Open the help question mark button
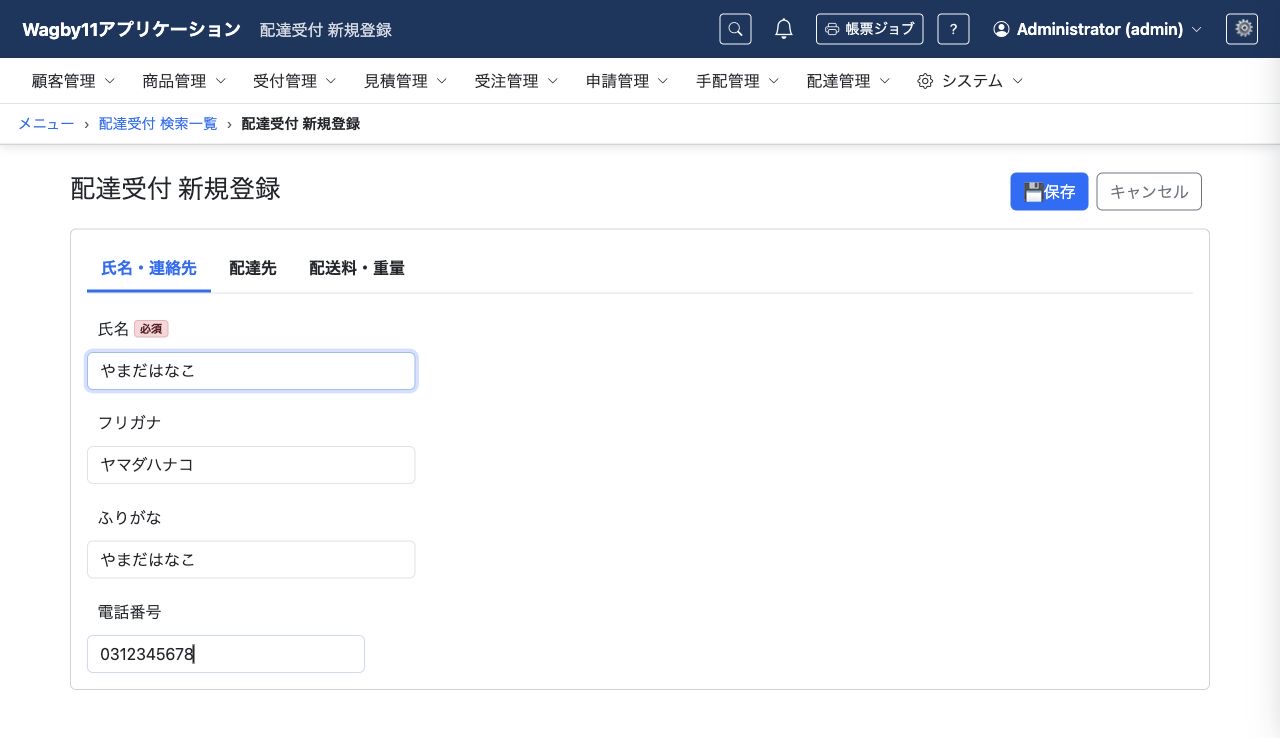Viewport: 1280px width, 738px height. click(x=953, y=29)
